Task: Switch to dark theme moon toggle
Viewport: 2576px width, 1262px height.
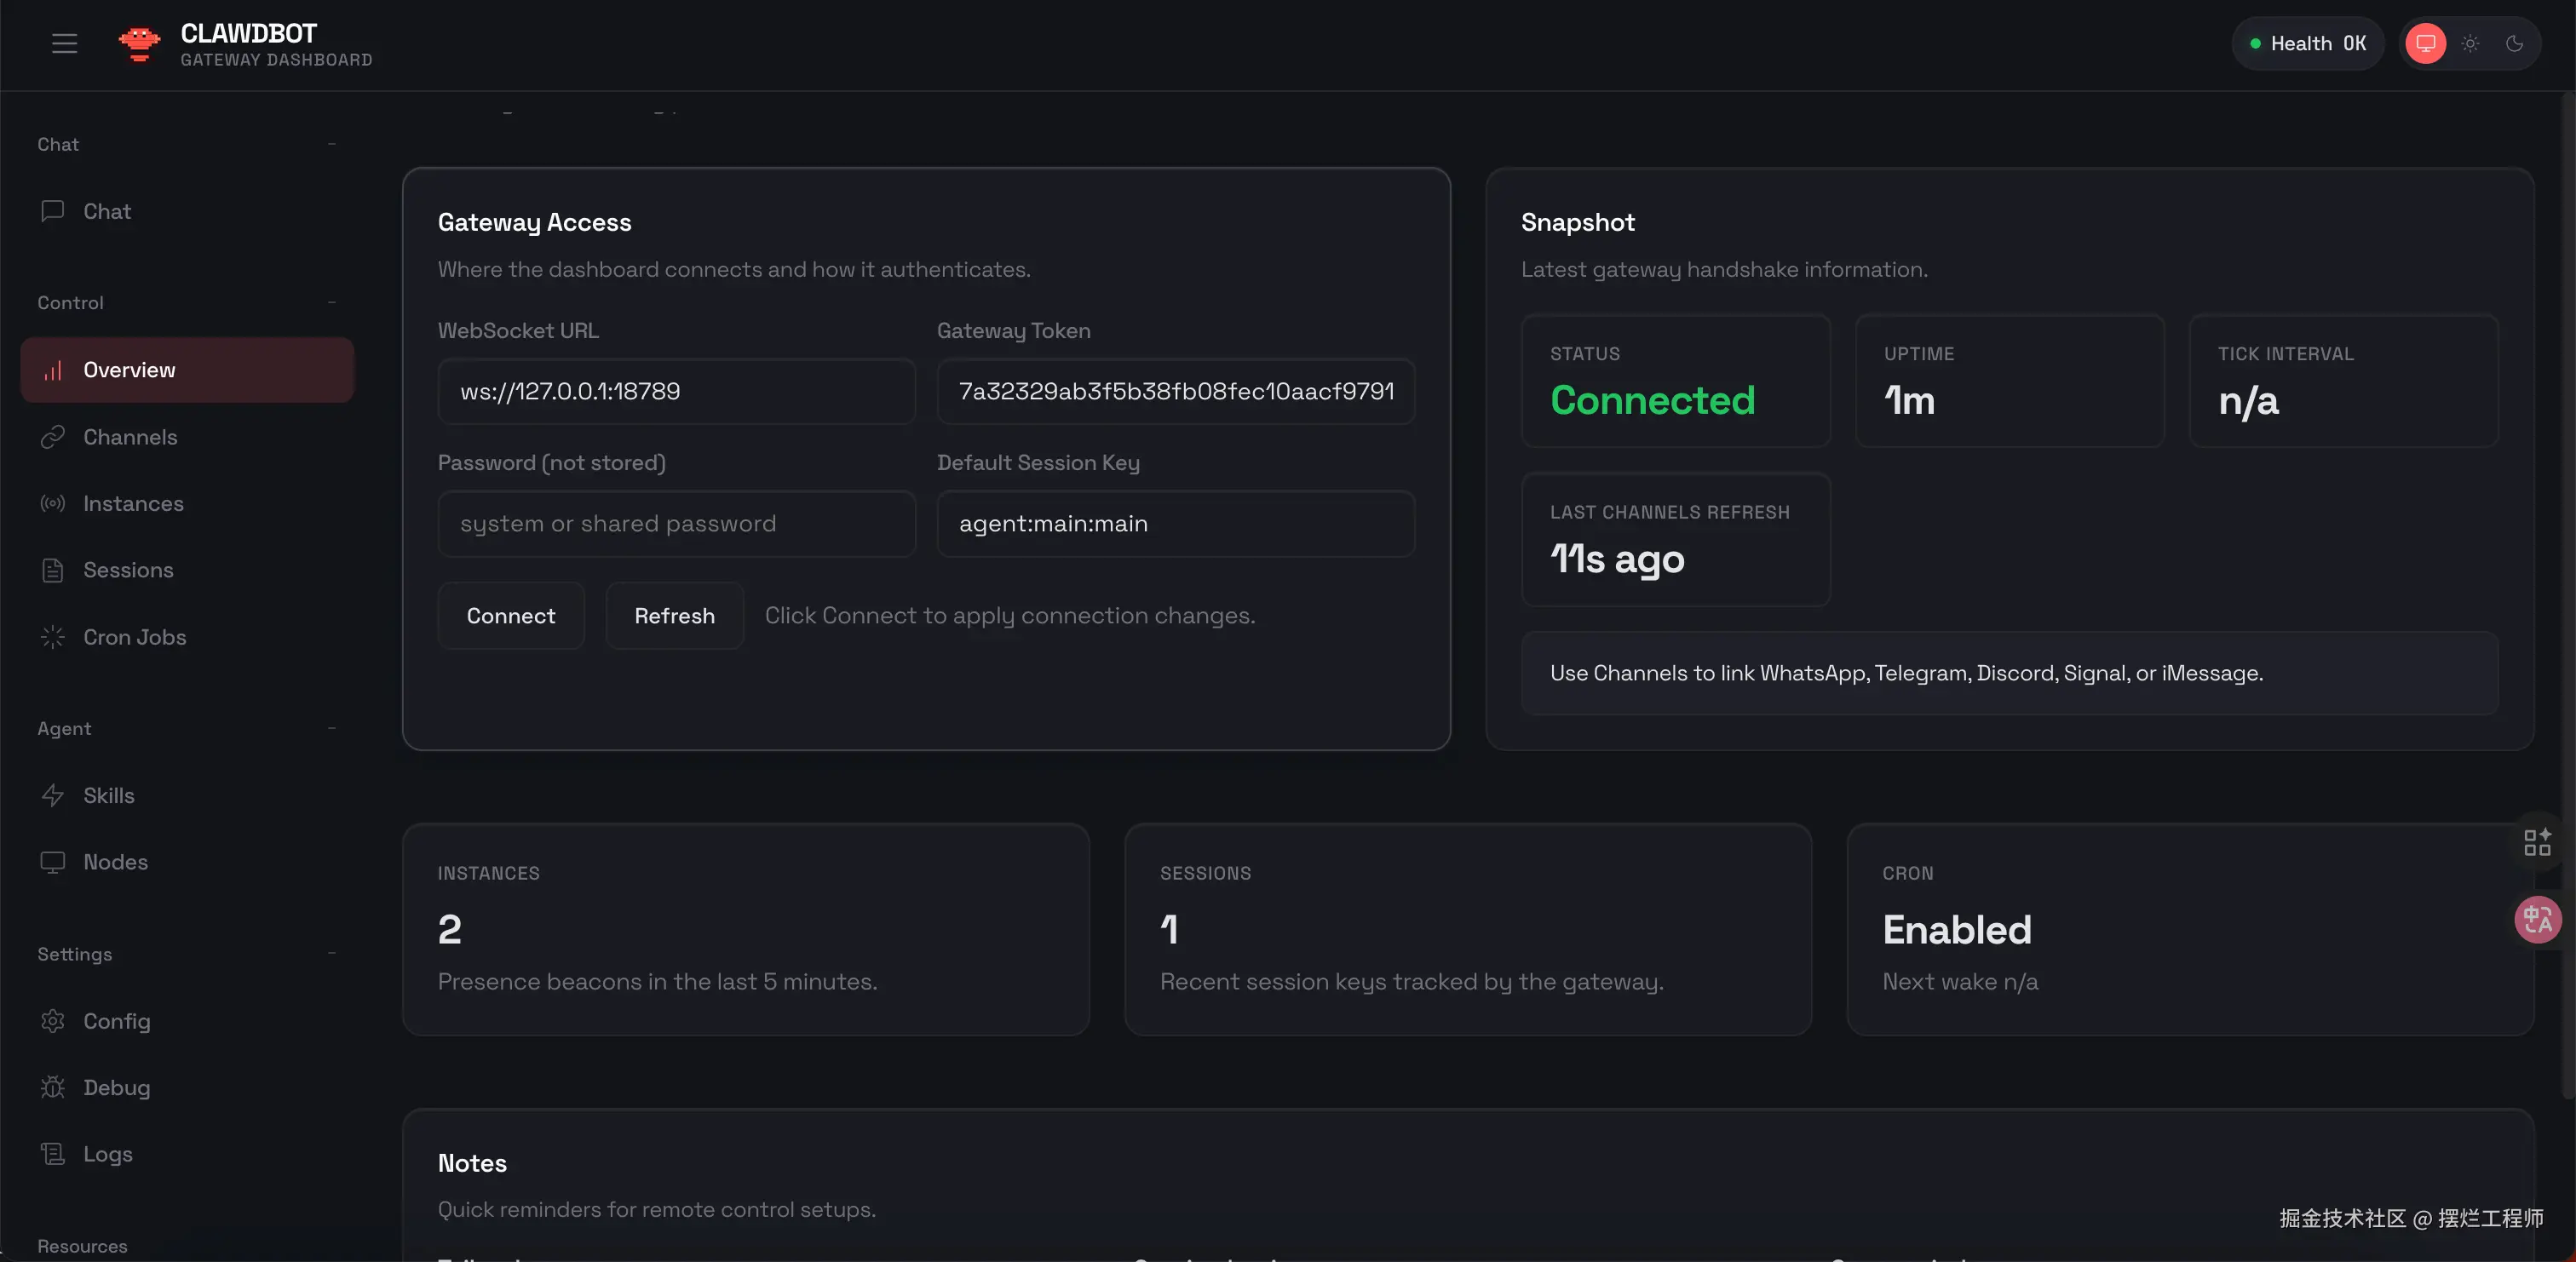Action: pos(2514,43)
